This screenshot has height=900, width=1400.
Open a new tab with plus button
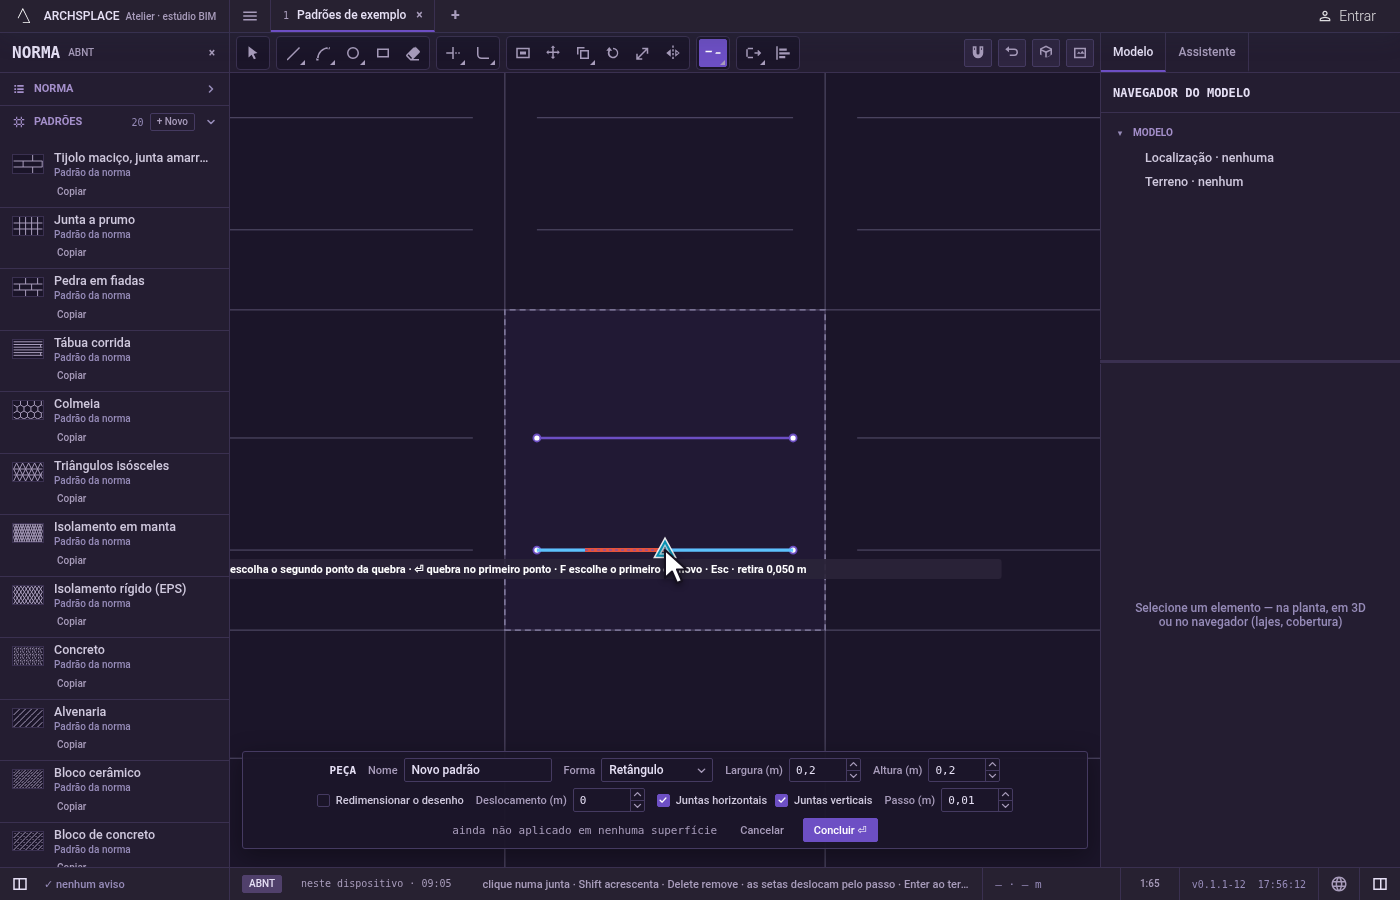pyautogui.click(x=455, y=15)
